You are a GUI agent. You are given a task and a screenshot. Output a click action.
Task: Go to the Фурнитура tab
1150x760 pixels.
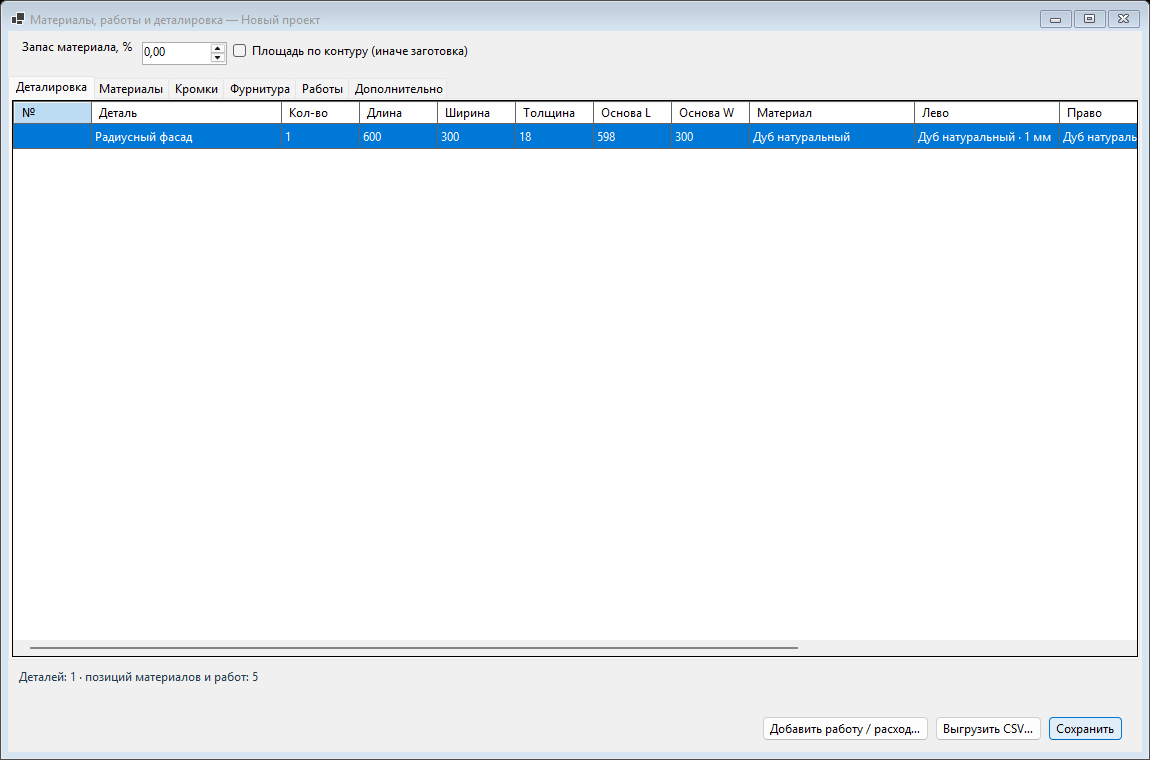click(260, 89)
